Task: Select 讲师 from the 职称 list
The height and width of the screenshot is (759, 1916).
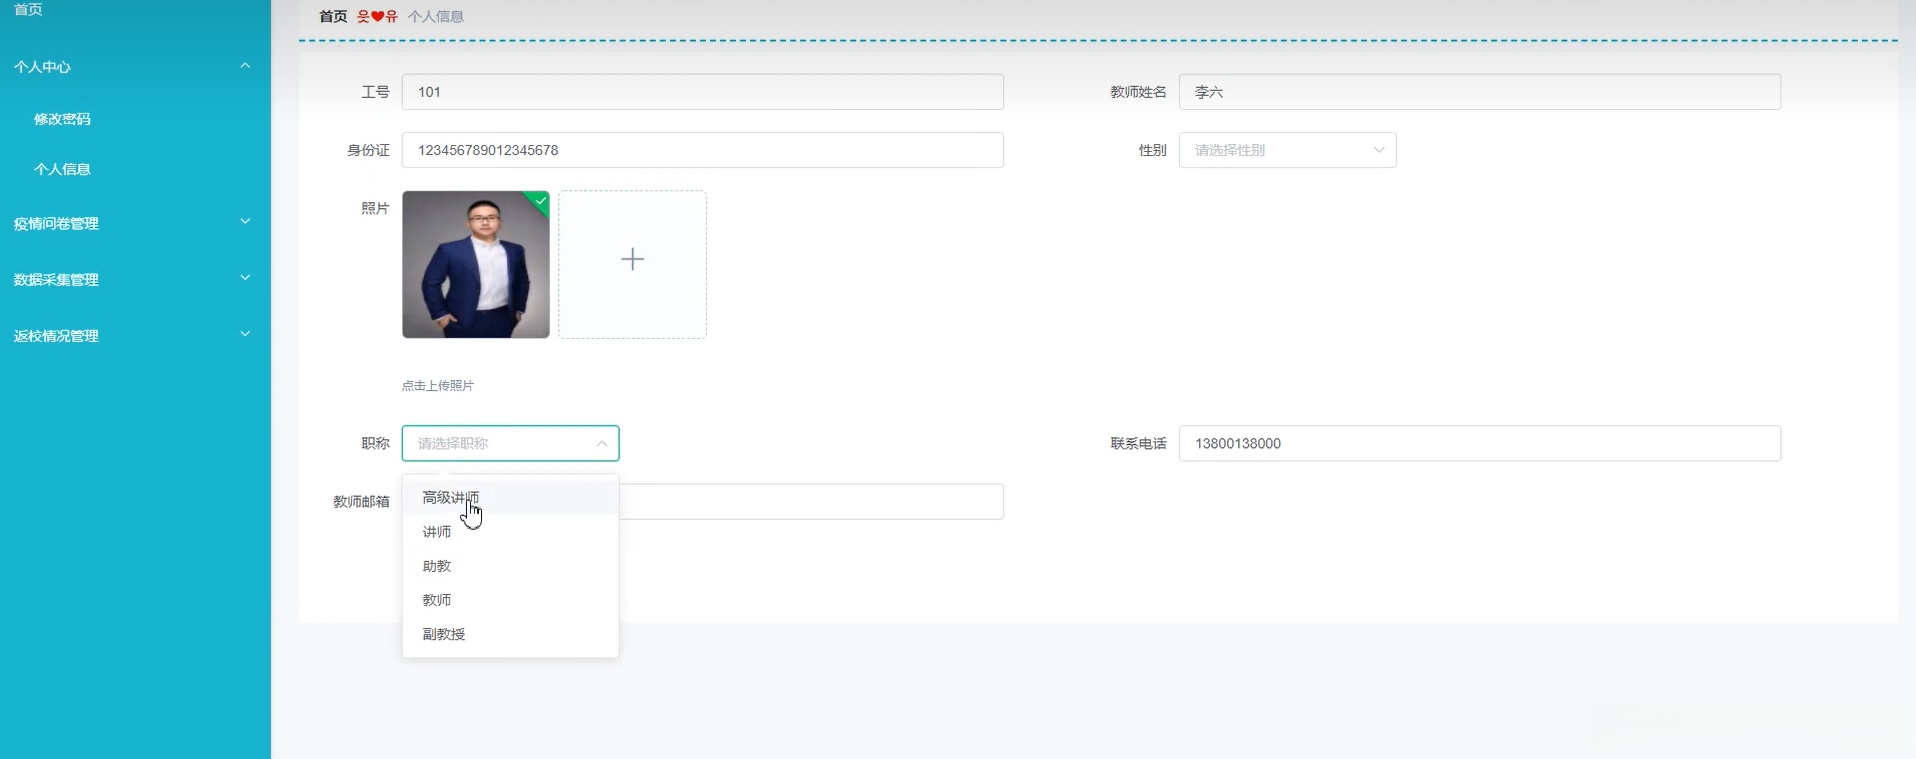Action: point(510,532)
